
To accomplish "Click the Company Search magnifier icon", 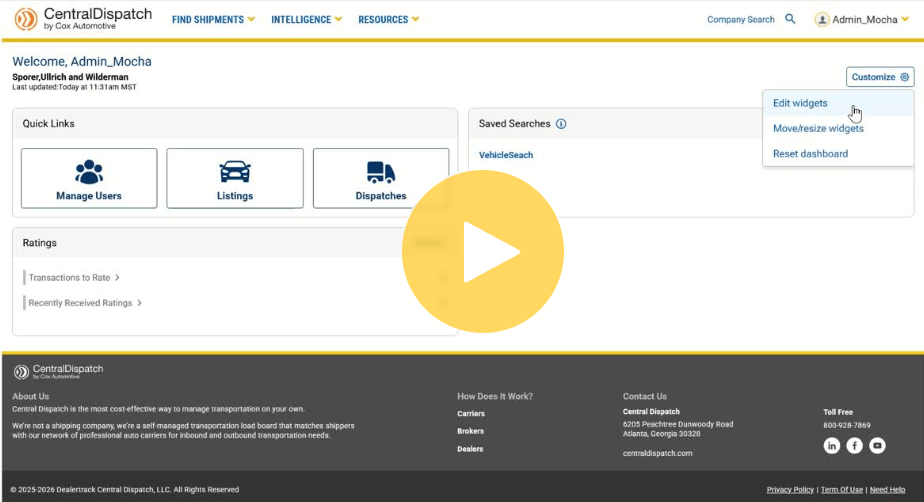I will click(790, 19).
